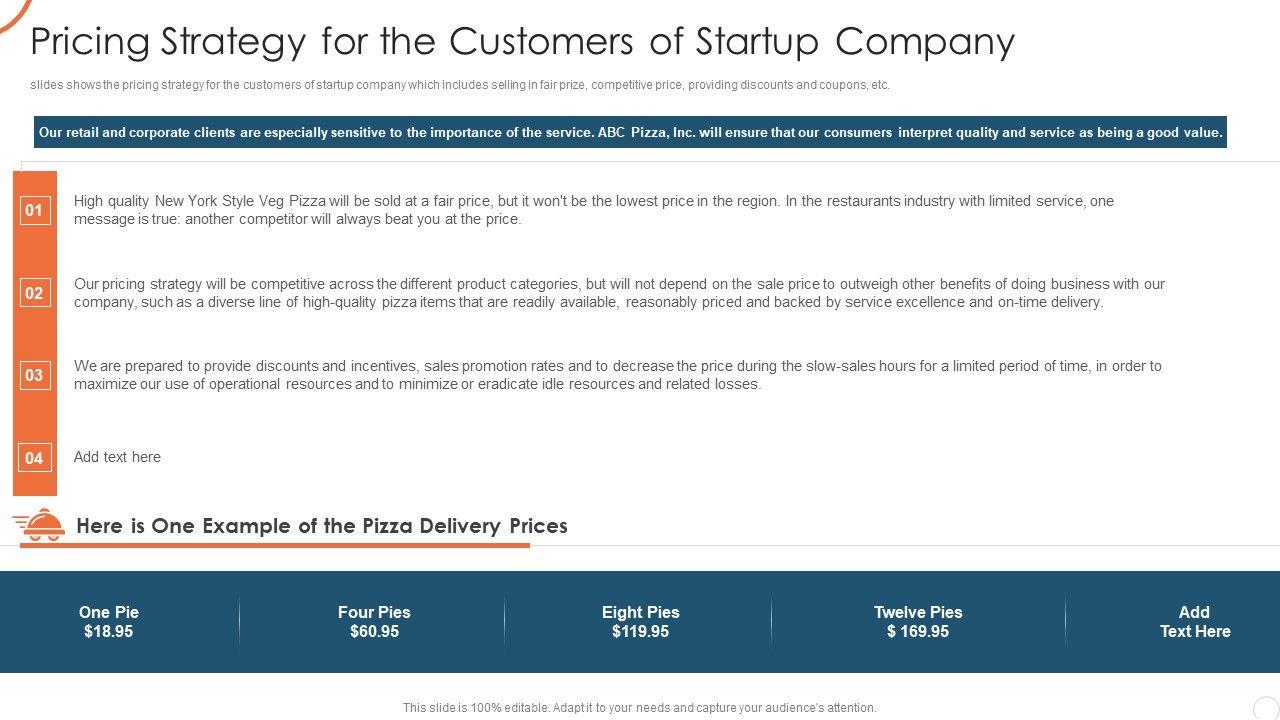
Task: Select the 04 number badge
Action: point(34,458)
